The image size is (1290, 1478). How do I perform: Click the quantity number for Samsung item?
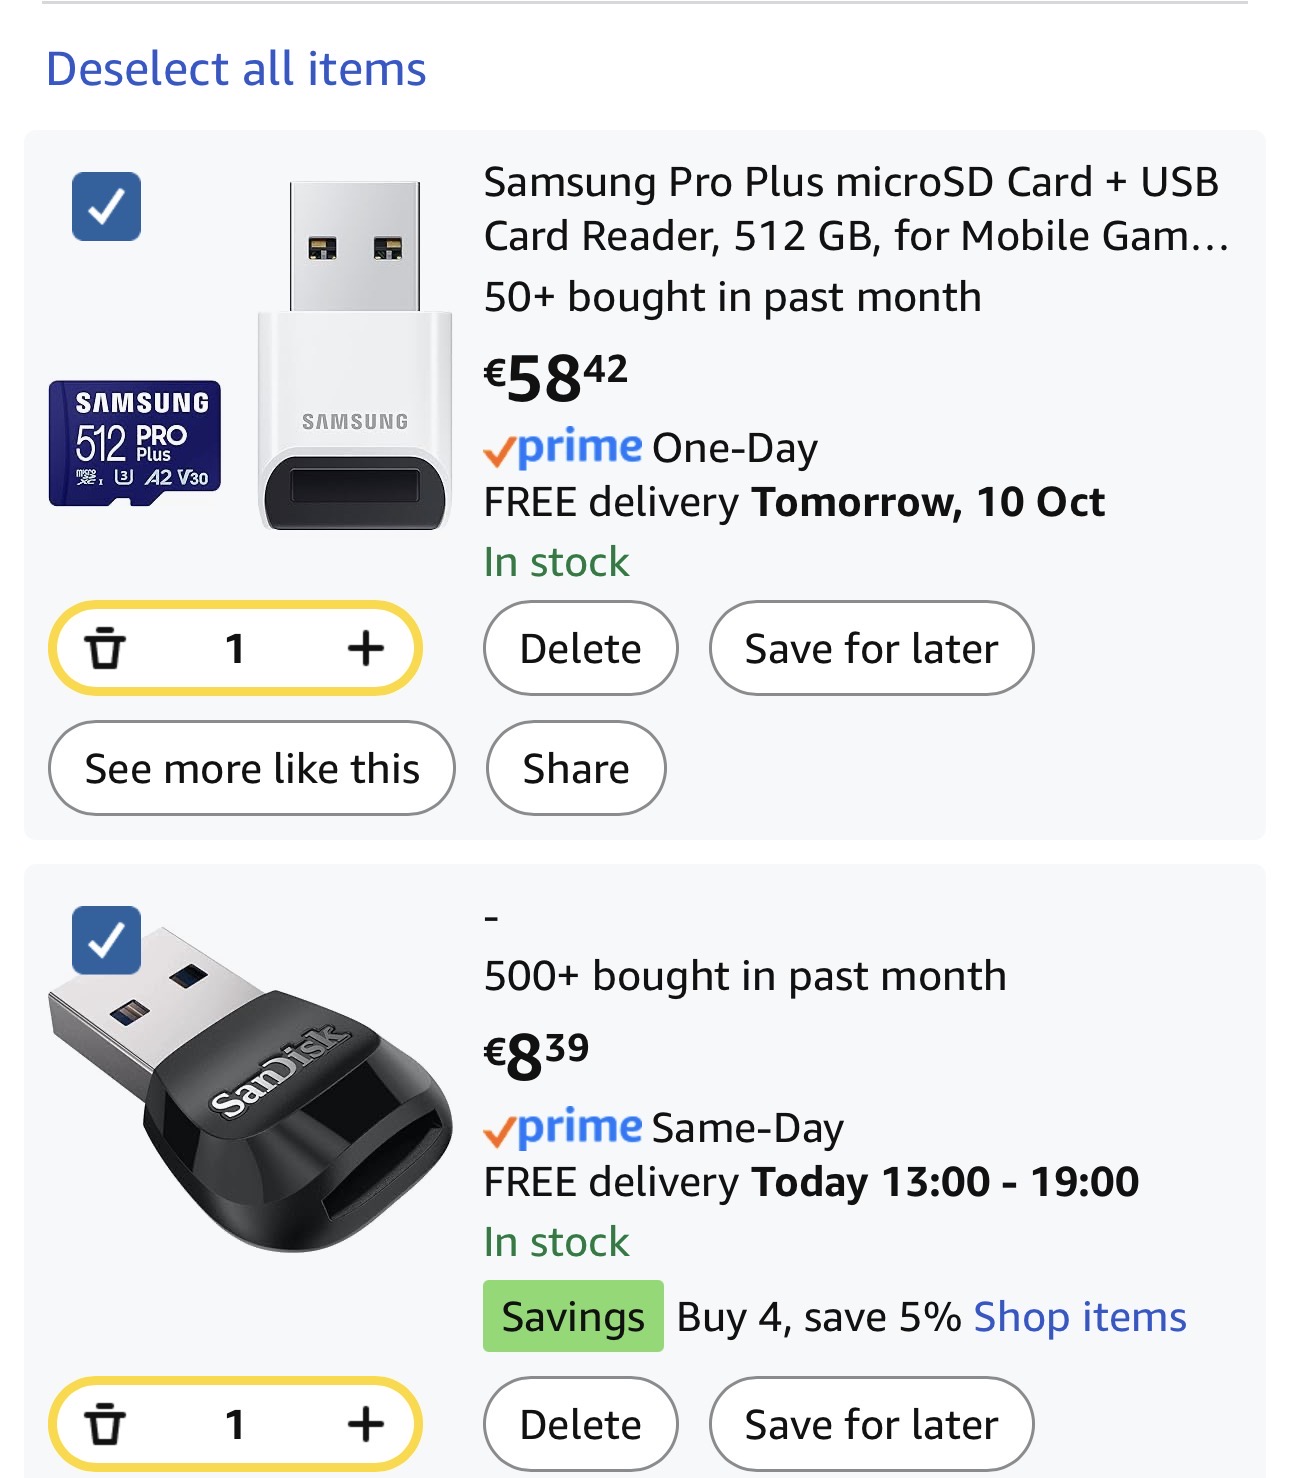click(235, 649)
